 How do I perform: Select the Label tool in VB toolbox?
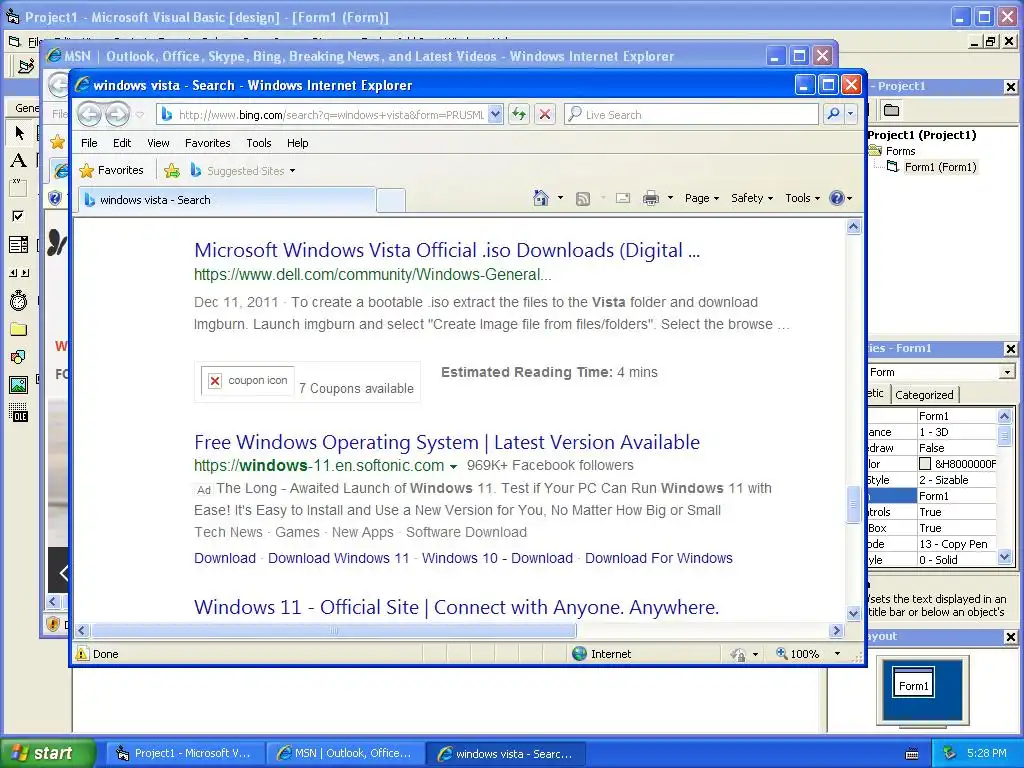[x=19, y=161]
